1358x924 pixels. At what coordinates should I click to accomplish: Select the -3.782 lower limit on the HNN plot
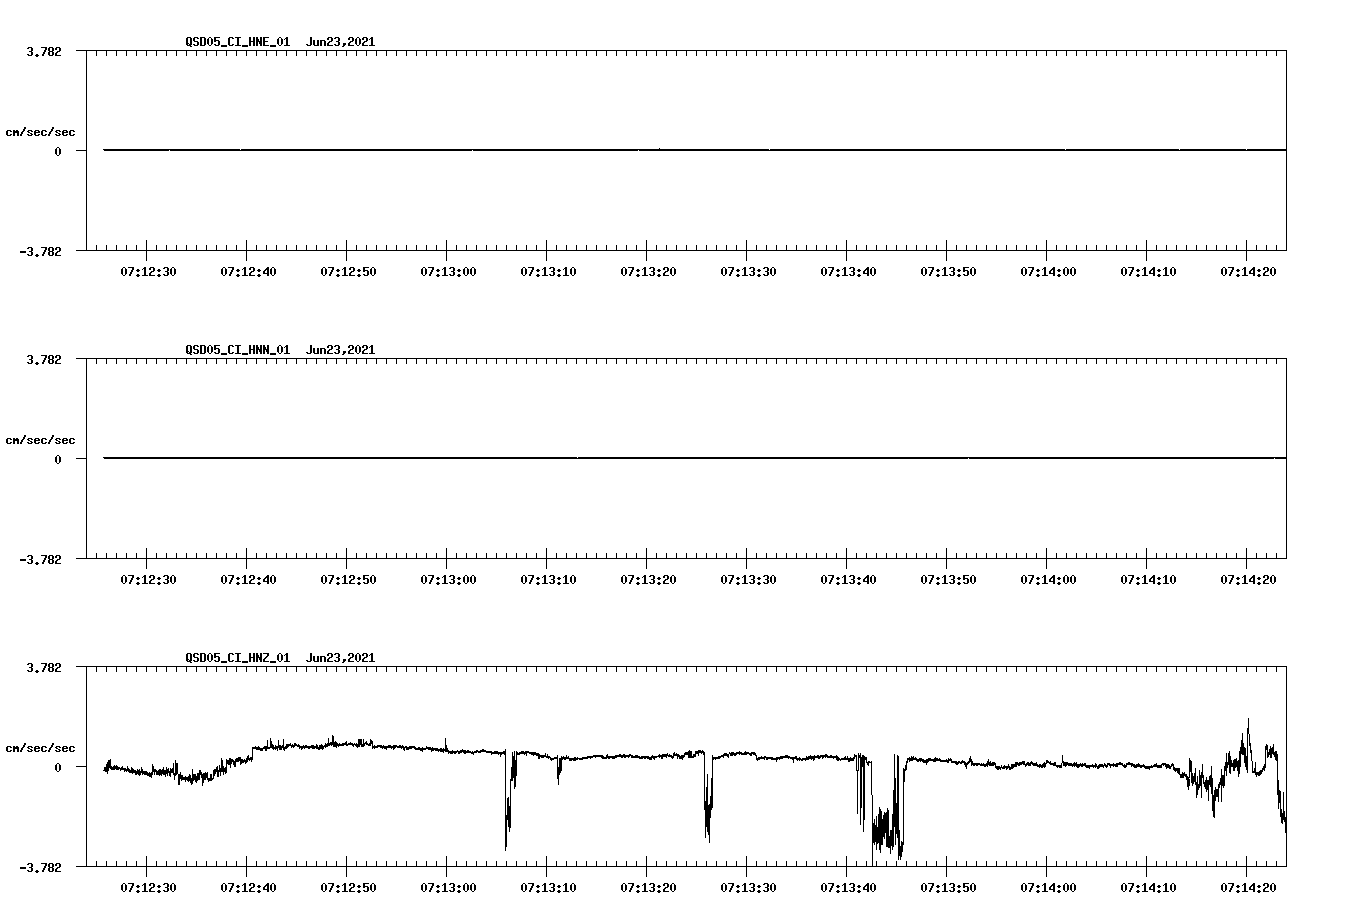click(x=40, y=560)
